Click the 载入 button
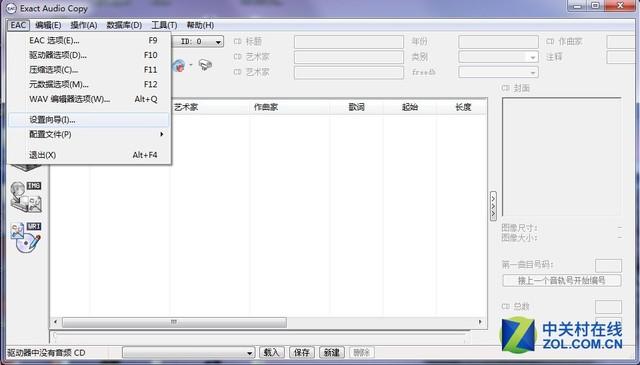The height and width of the screenshot is (365, 640). click(x=271, y=352)
